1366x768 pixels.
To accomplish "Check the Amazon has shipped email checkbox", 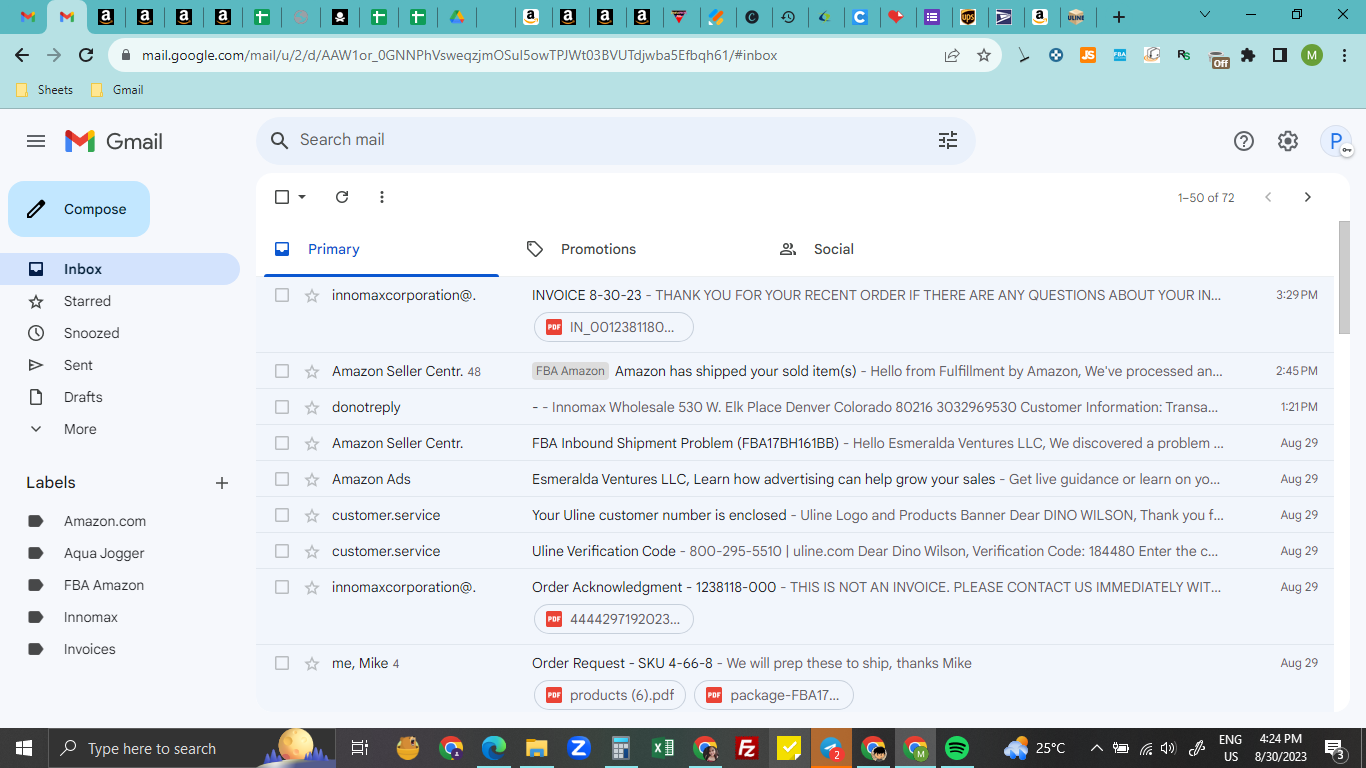I will pyautogui.click(x=282, y=371).
